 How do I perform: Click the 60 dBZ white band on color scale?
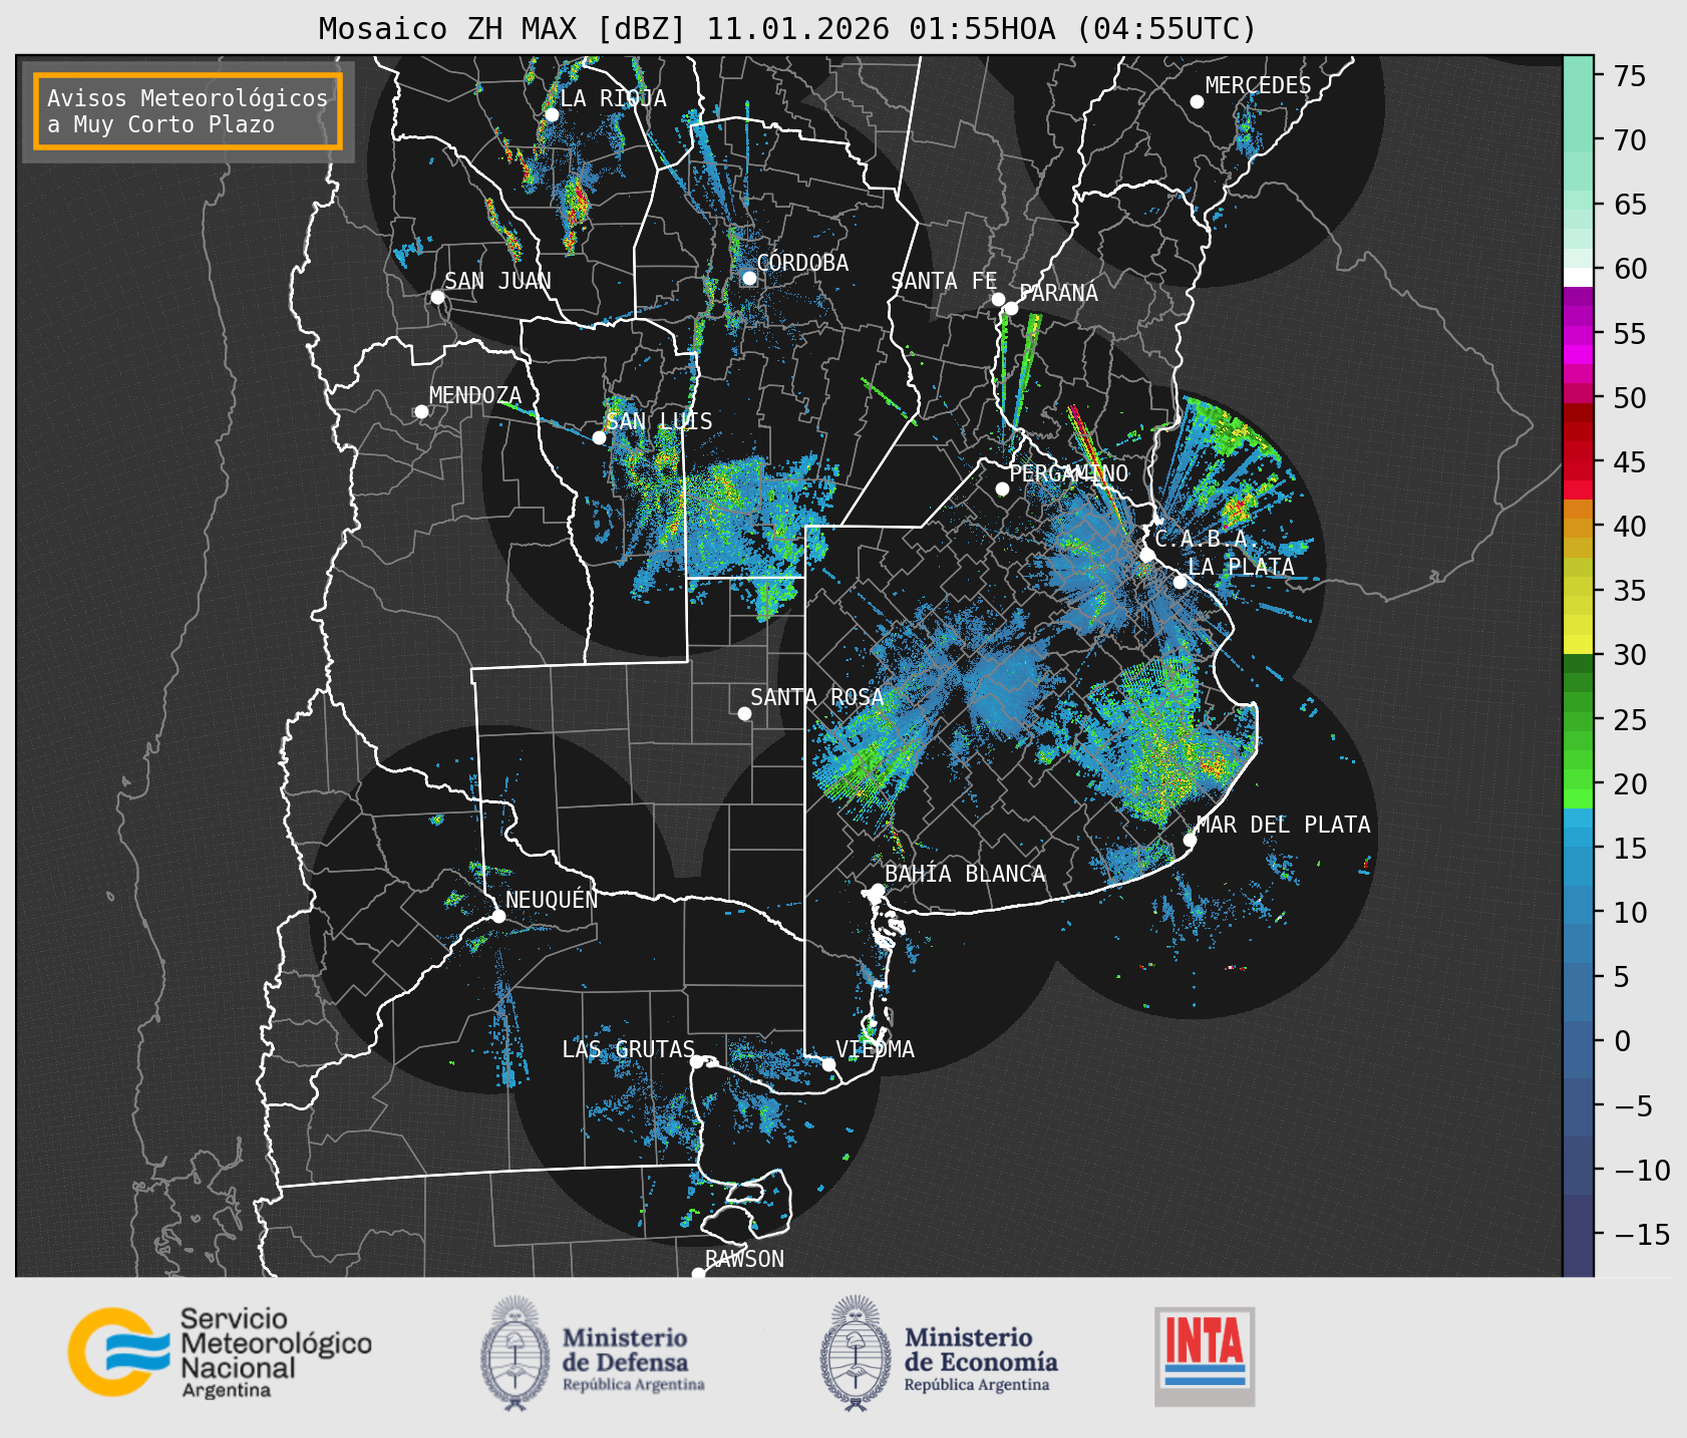click(x=1578, y=276)
